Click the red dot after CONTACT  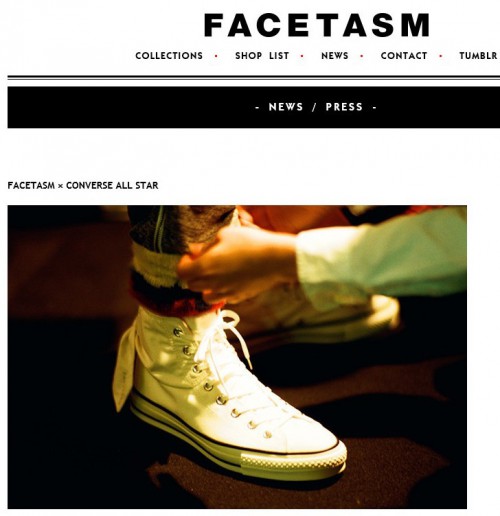[441, 56]
